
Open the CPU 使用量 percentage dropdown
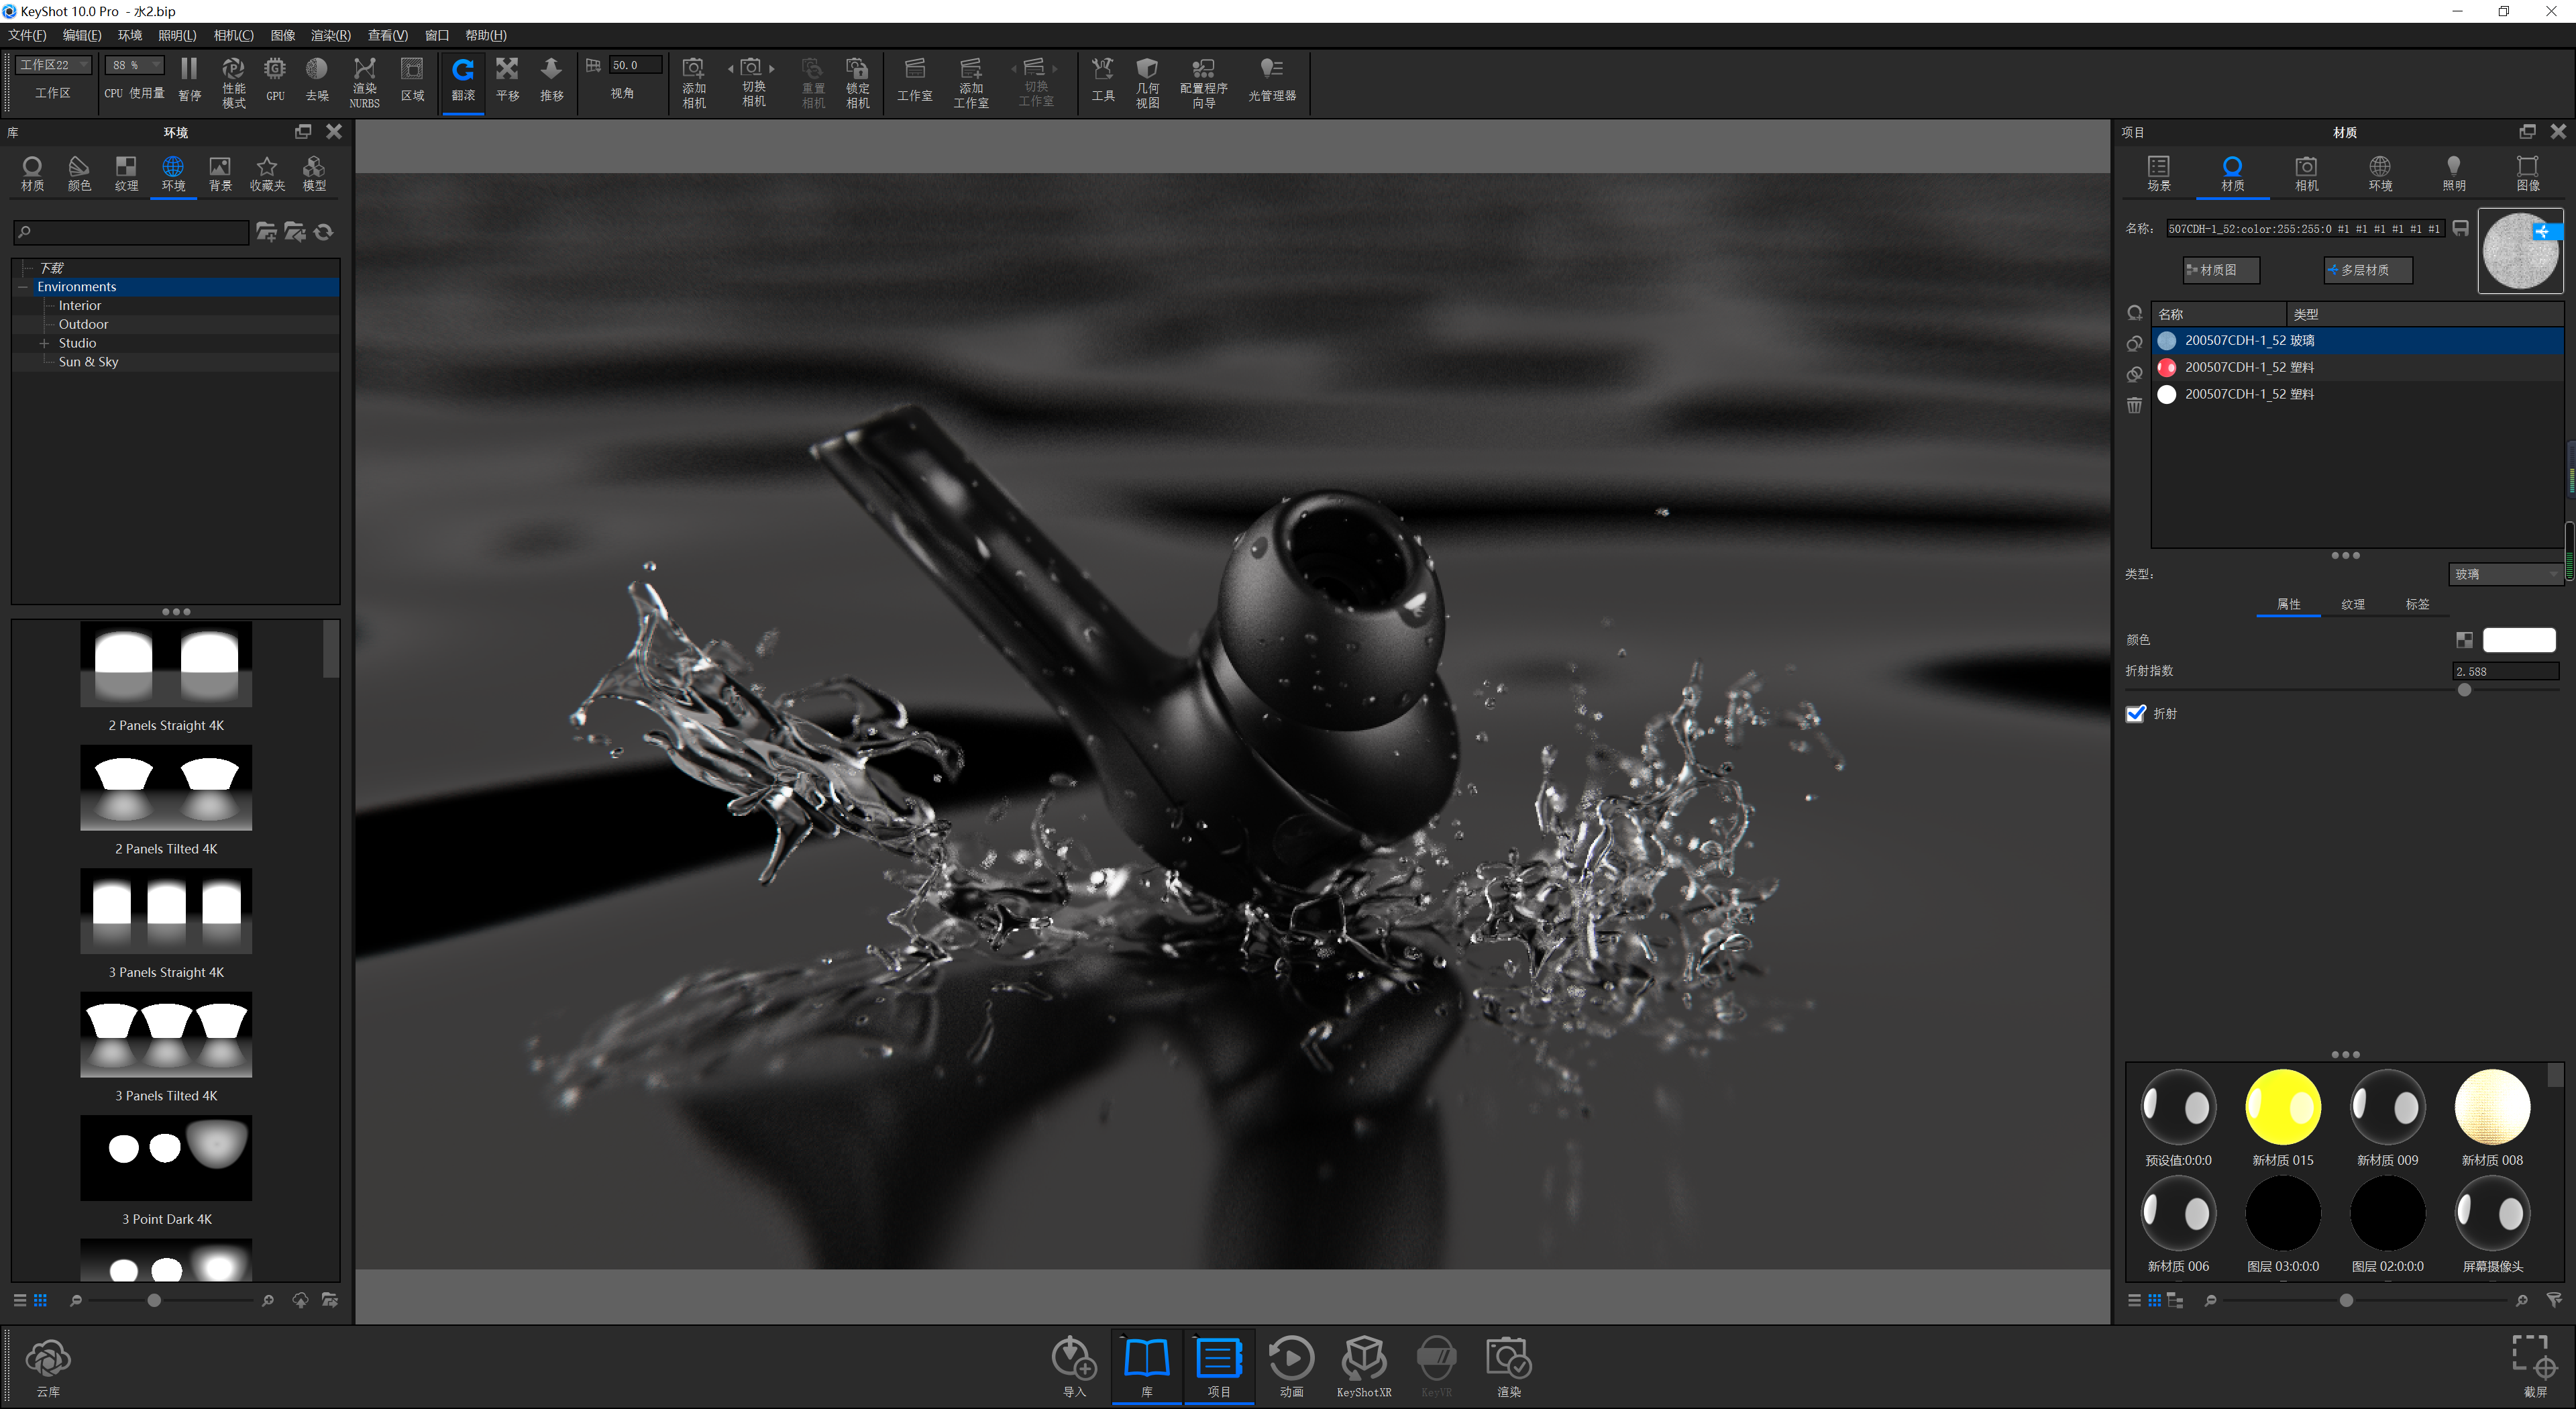tap(134, 65)
